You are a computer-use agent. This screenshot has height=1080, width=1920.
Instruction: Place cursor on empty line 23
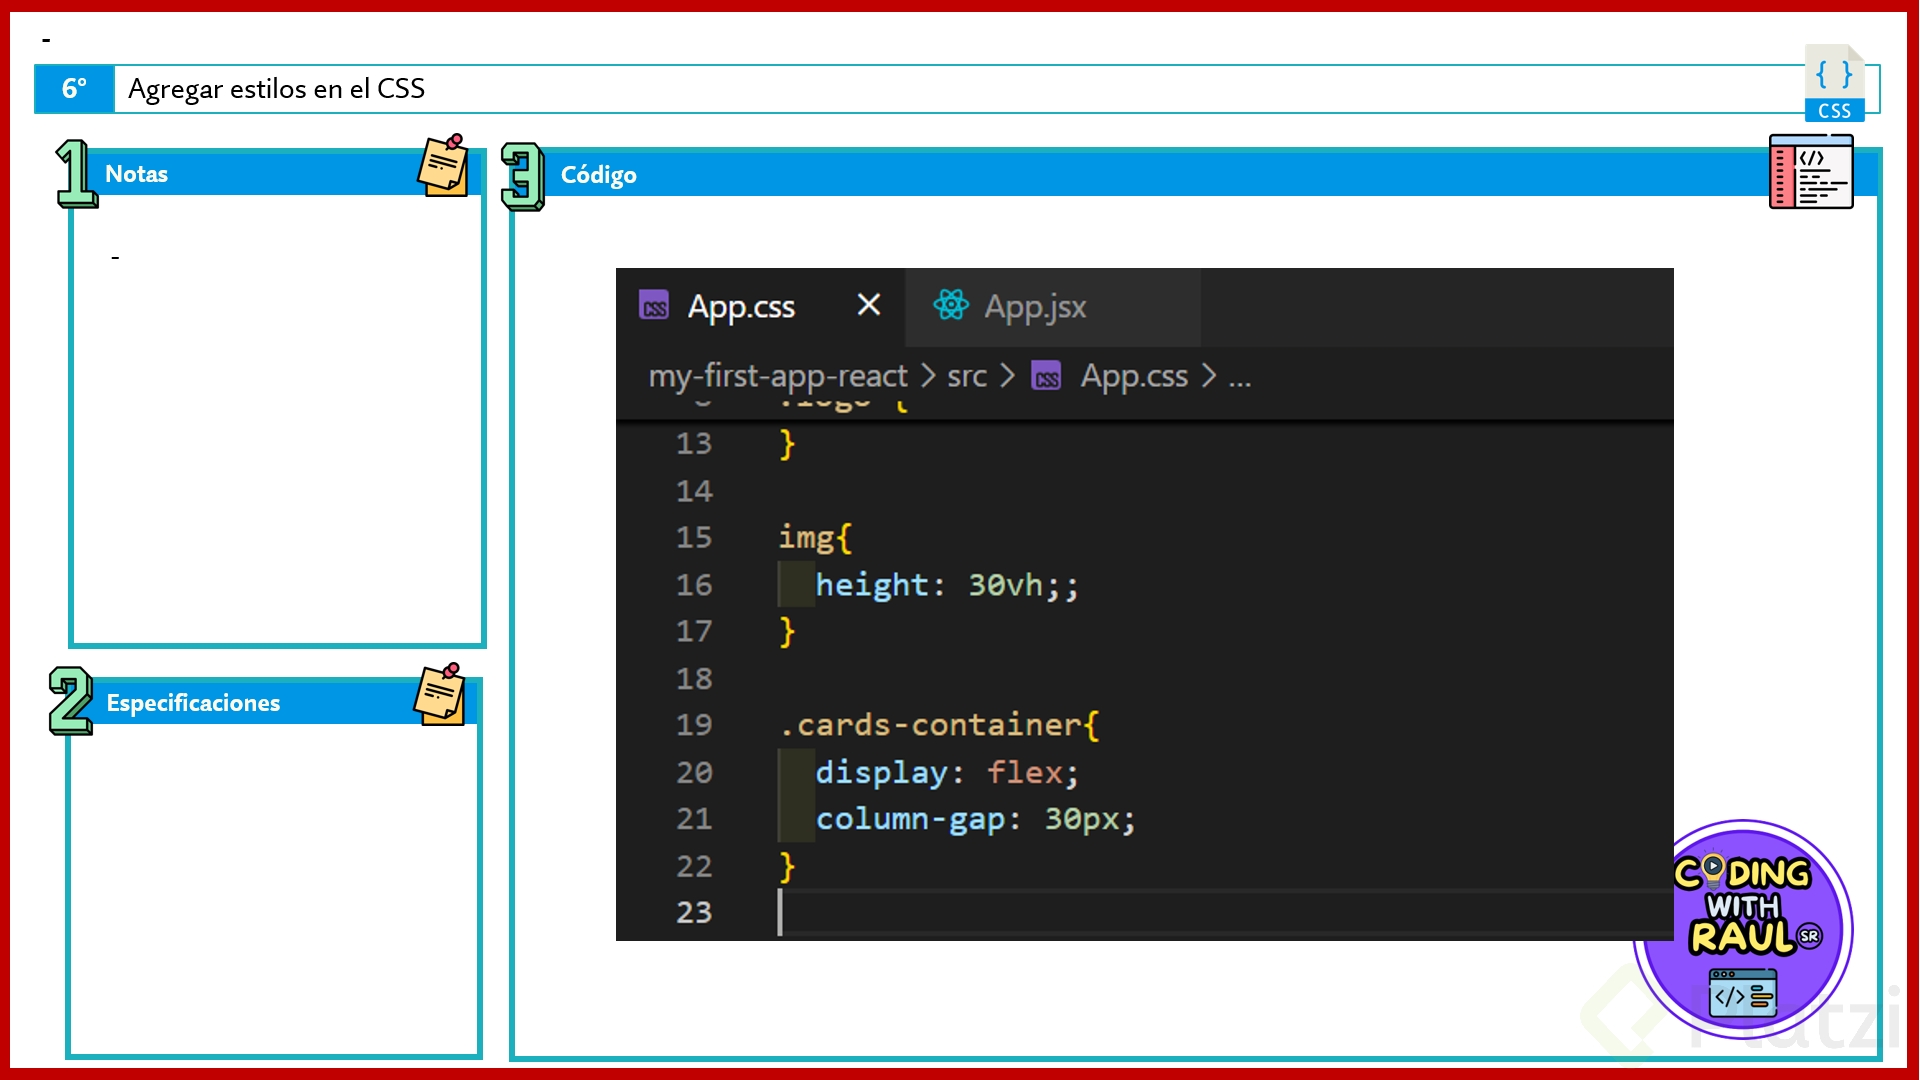pos(1000,912)
